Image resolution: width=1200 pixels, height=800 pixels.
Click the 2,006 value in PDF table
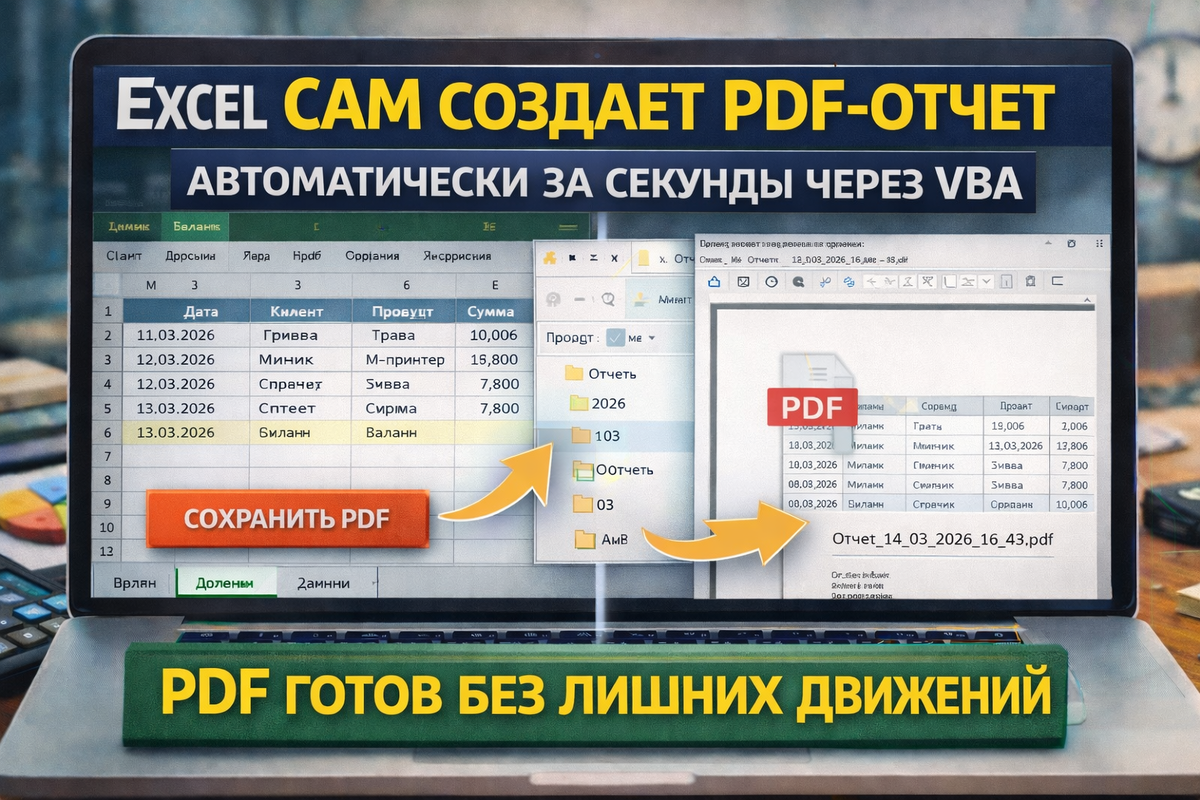point(1072,426)
